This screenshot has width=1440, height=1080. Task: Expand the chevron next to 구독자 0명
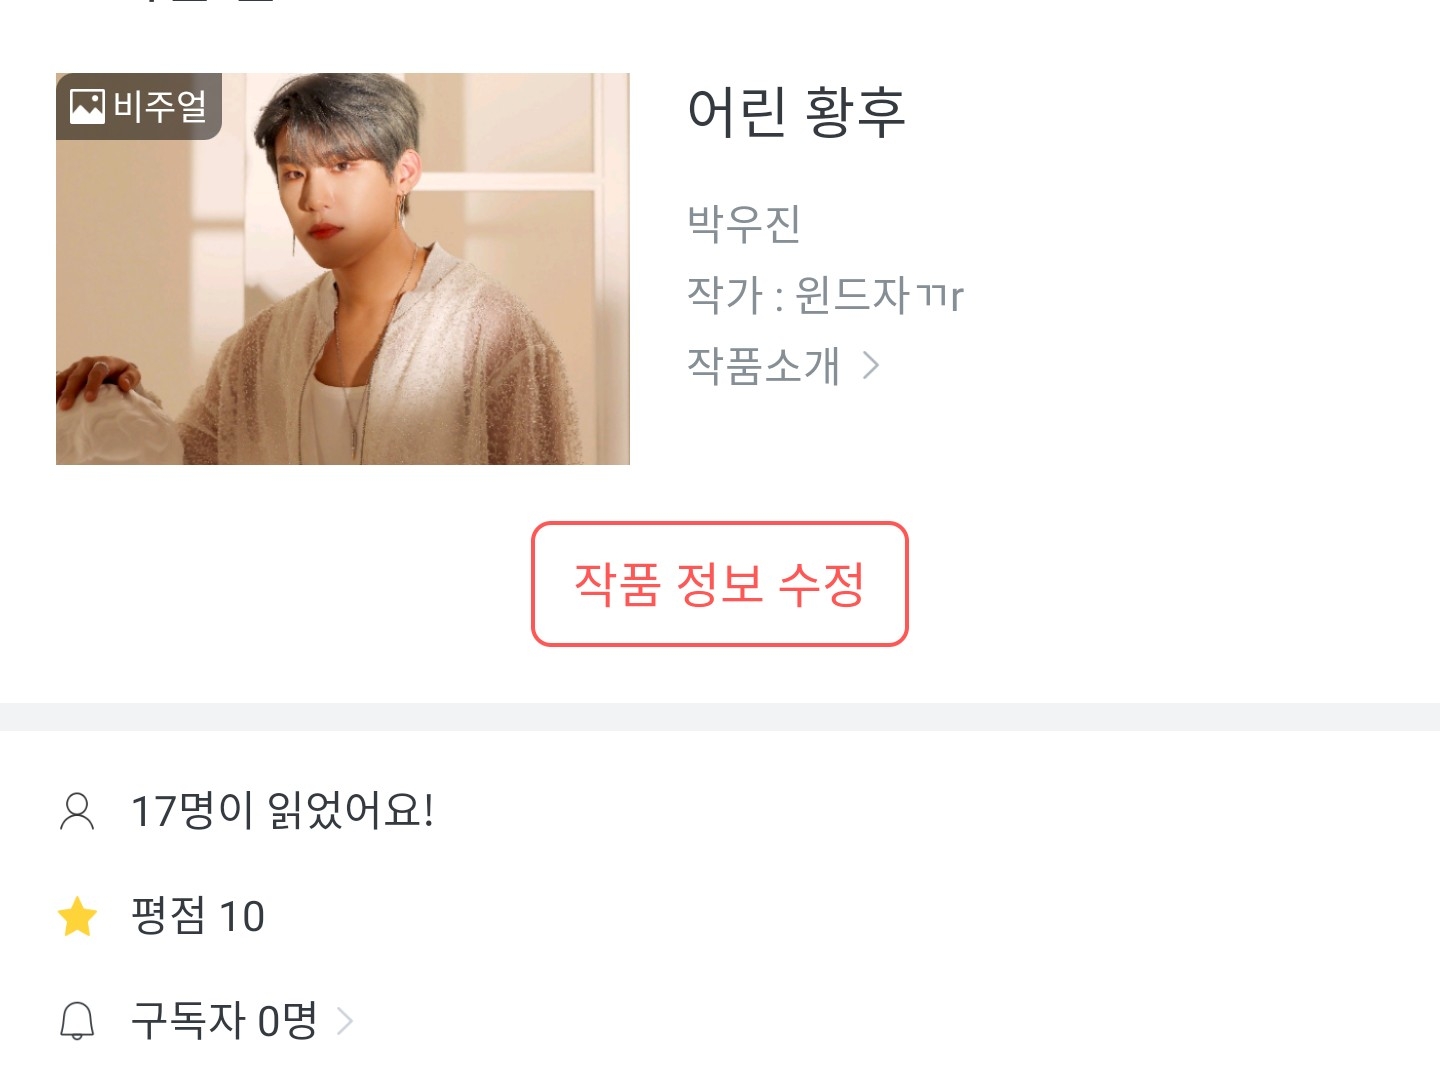pos(345,1021)
